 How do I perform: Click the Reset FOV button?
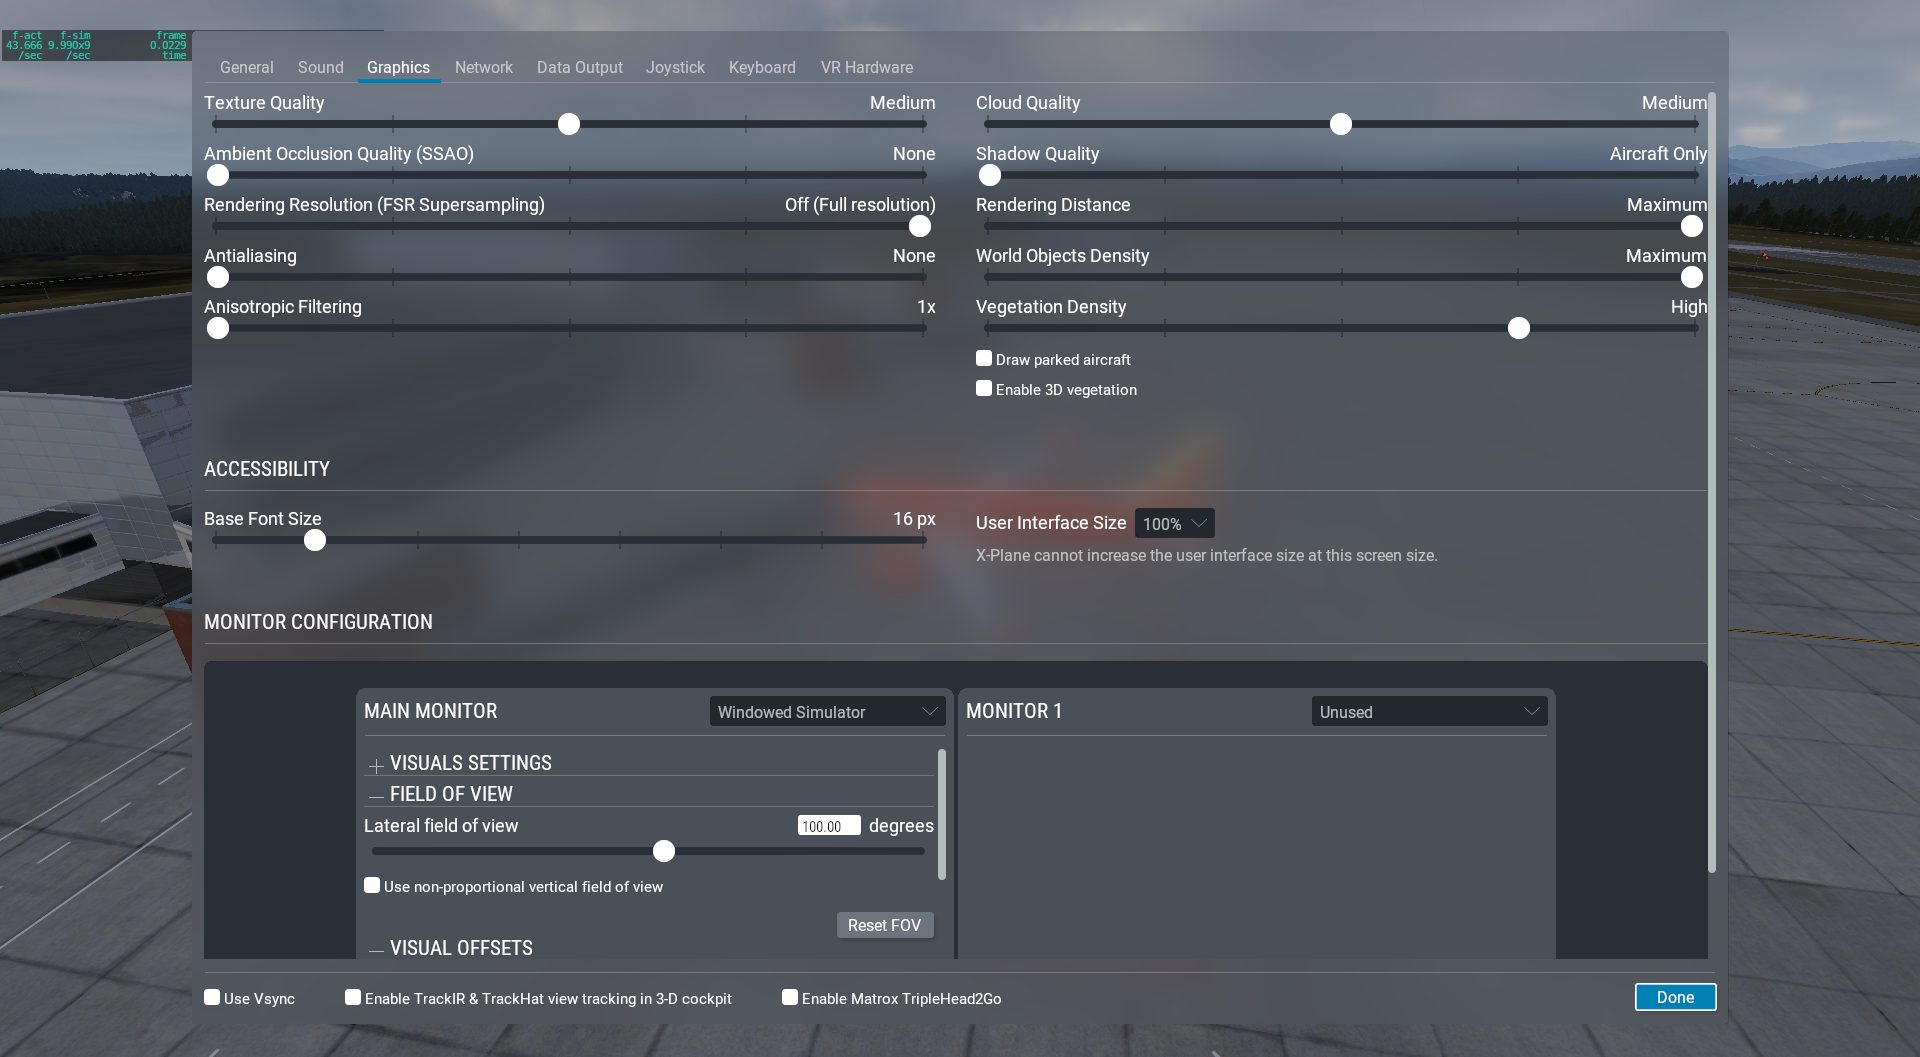tap(884, 926)
